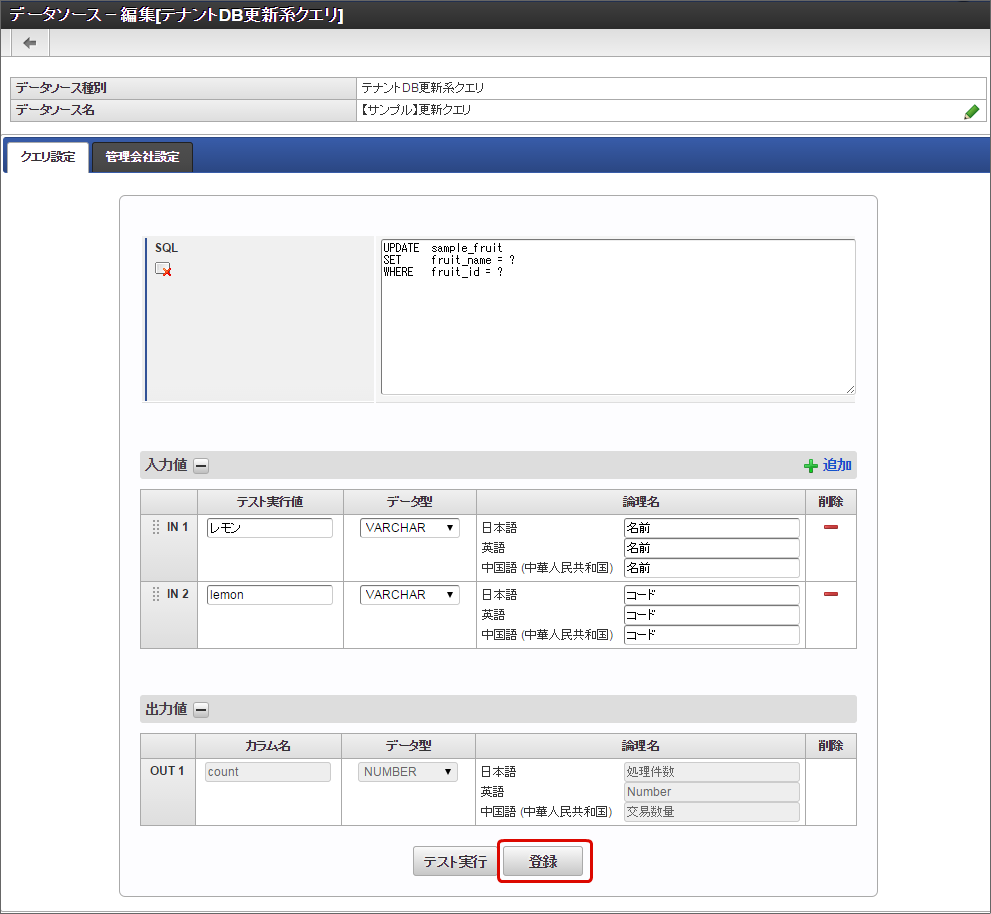
Task: Collapse the 入力値 section
Action: pyautogui.click(x=201, y=466)
